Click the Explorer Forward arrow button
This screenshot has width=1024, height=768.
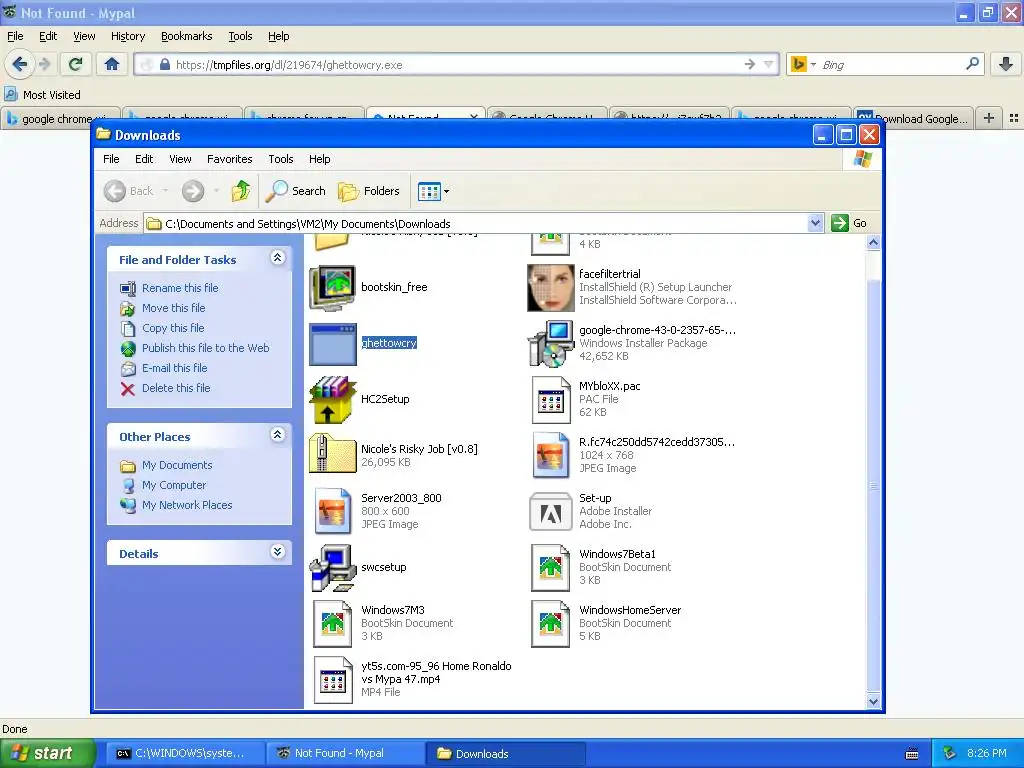(193, 191)
